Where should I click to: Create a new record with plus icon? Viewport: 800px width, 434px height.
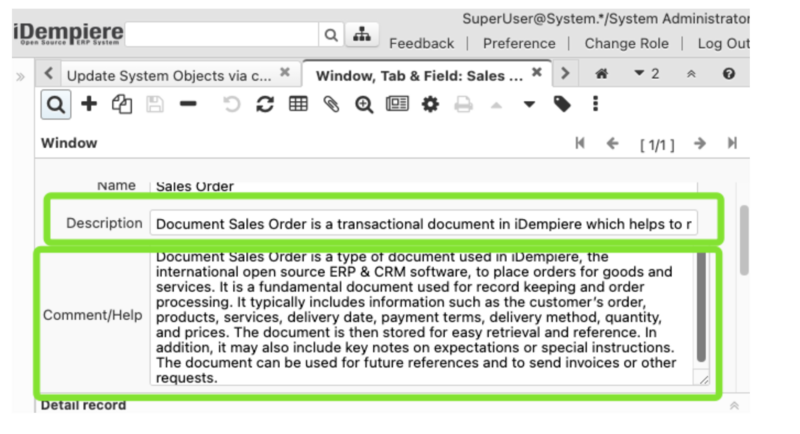pos(89,104)
